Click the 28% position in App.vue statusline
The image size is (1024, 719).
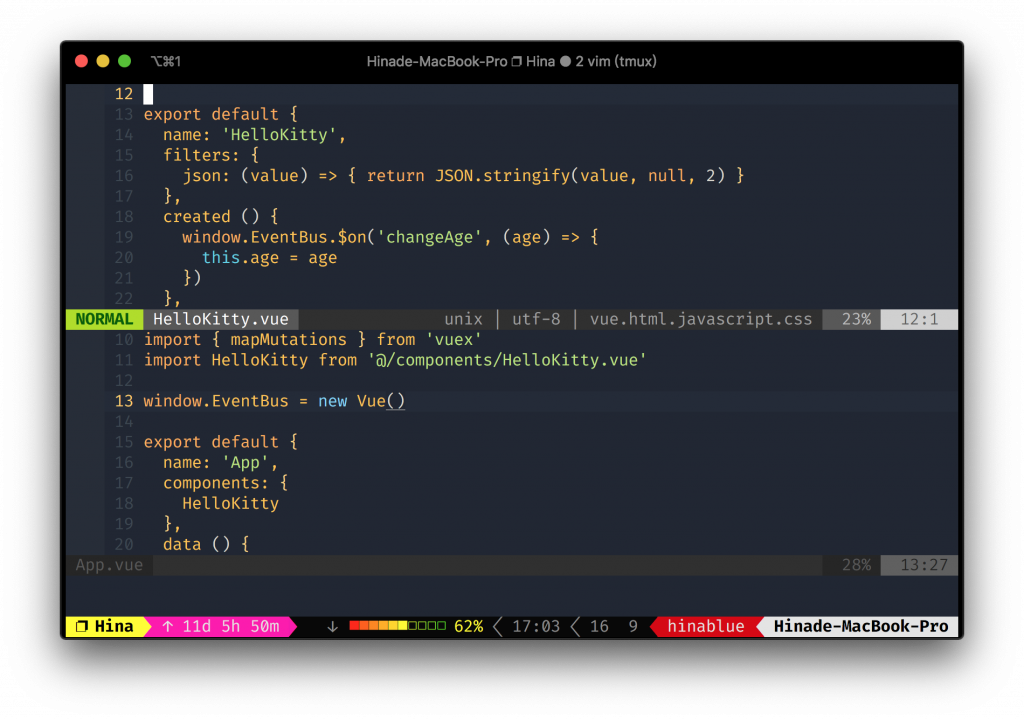(x=856, y=565)
